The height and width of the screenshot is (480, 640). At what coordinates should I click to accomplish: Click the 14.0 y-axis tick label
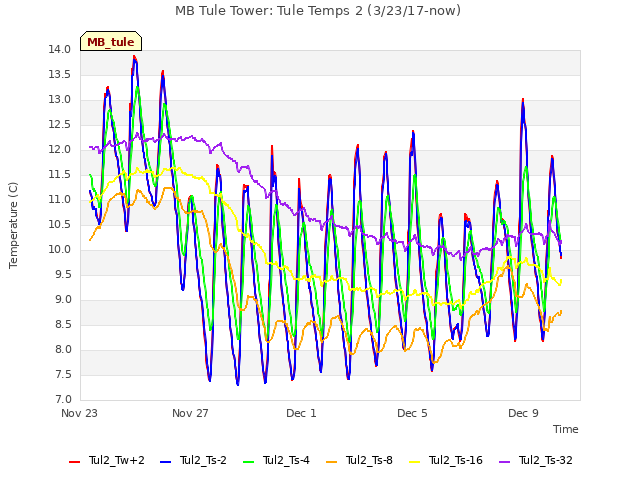60,49
